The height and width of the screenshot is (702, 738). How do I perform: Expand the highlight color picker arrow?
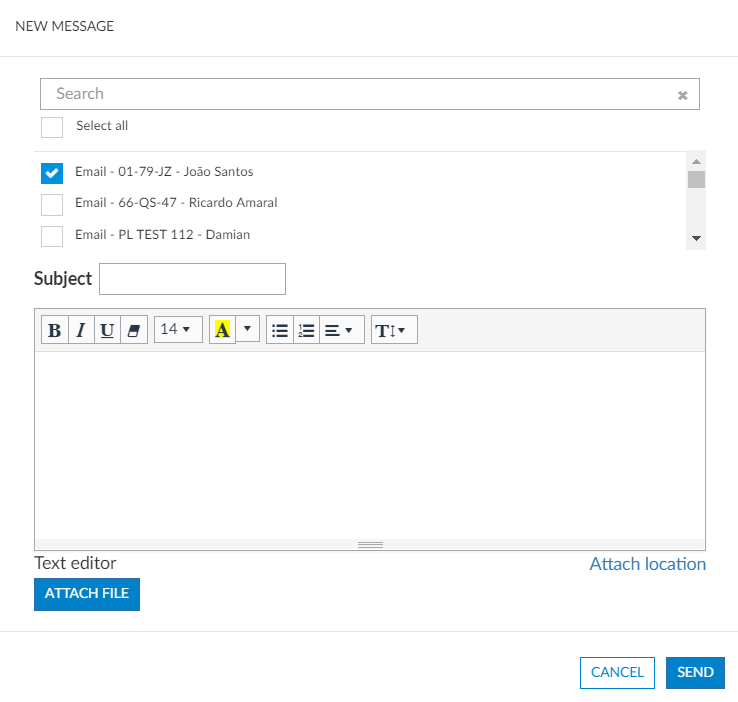click(x=248, y=330)
